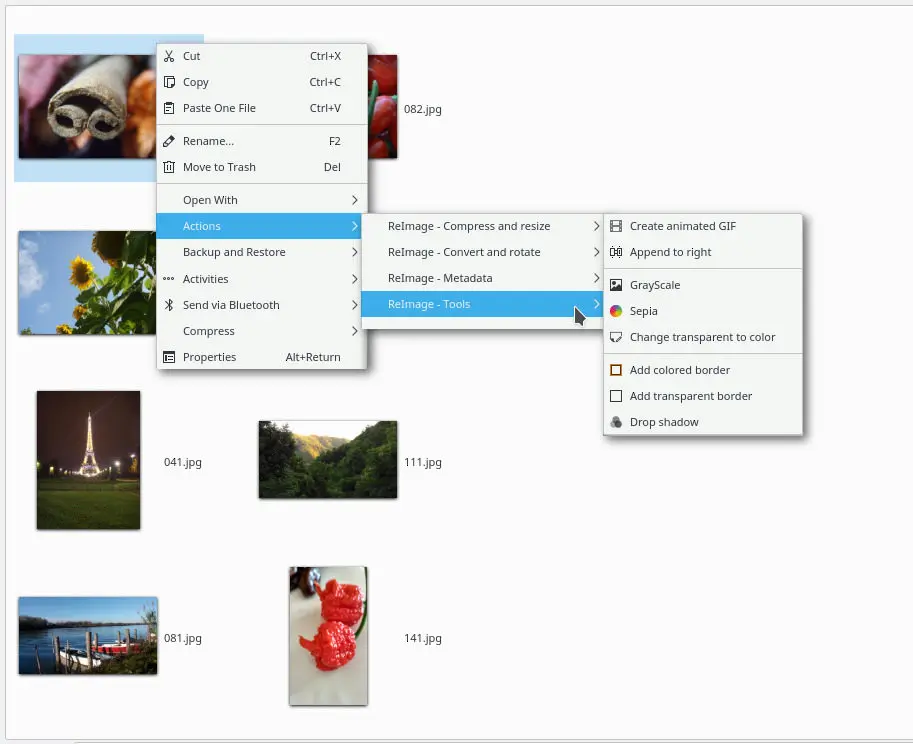Click the 041.jpg file name
The image size is (913, 744).
183,462
